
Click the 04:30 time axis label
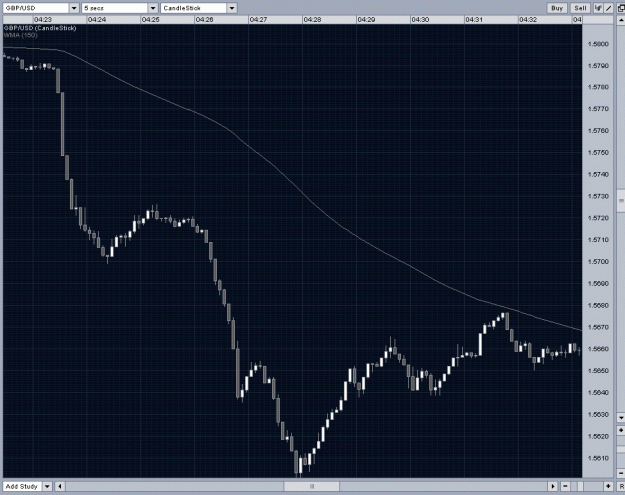420,20
